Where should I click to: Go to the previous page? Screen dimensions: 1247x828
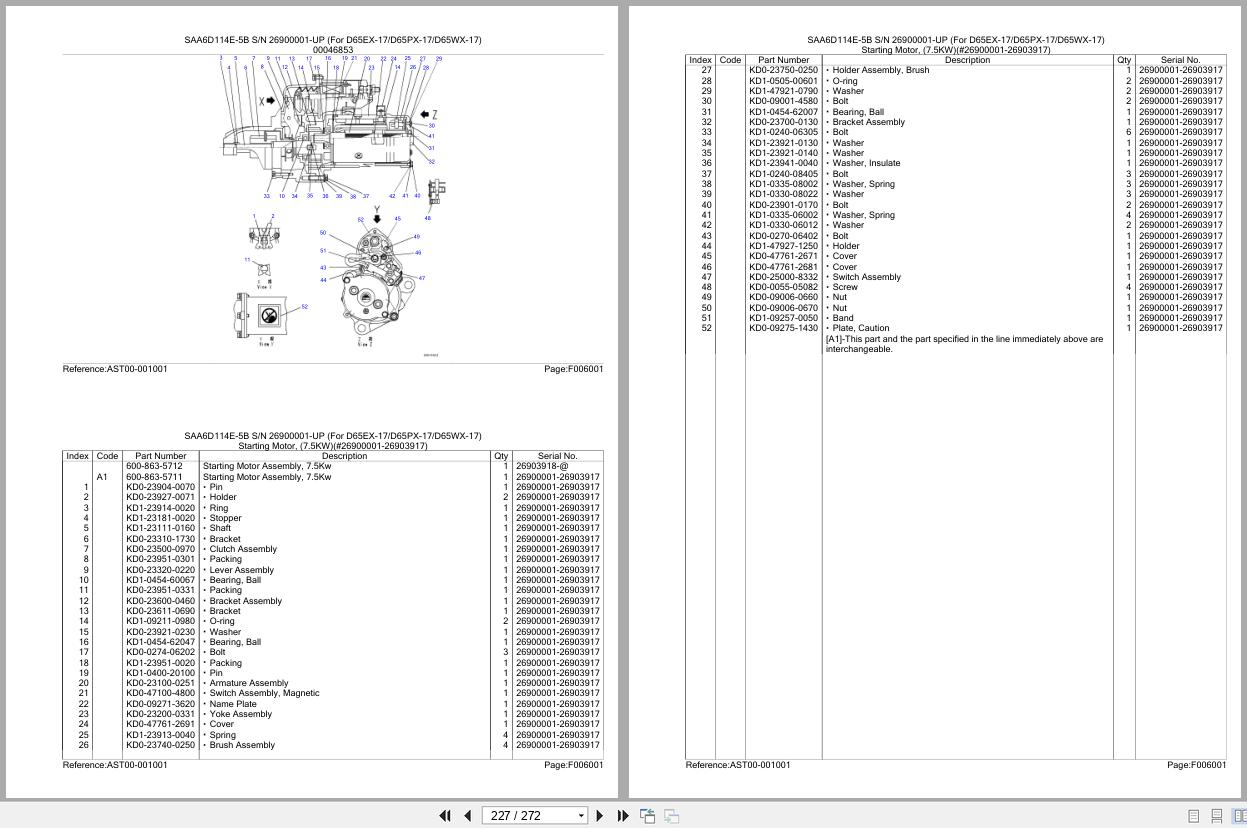467,816
